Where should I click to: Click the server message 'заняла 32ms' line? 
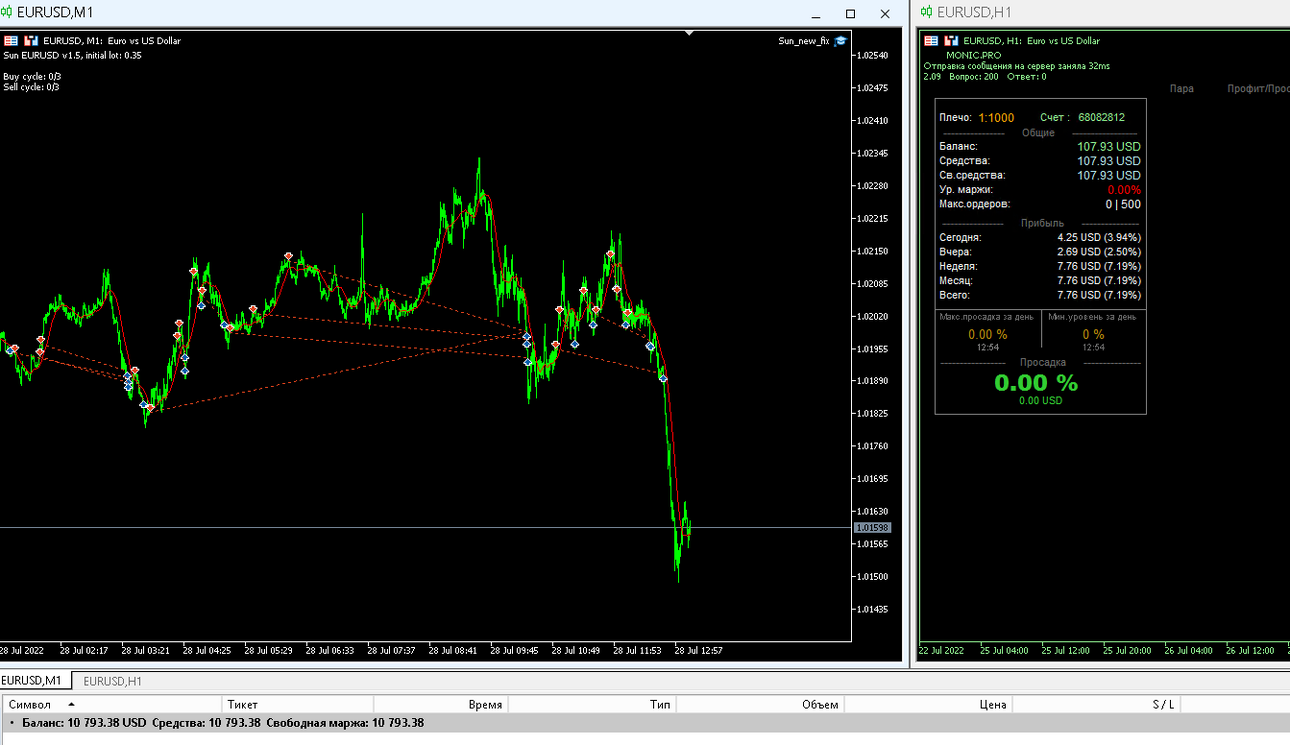(x=1017, y=66)
